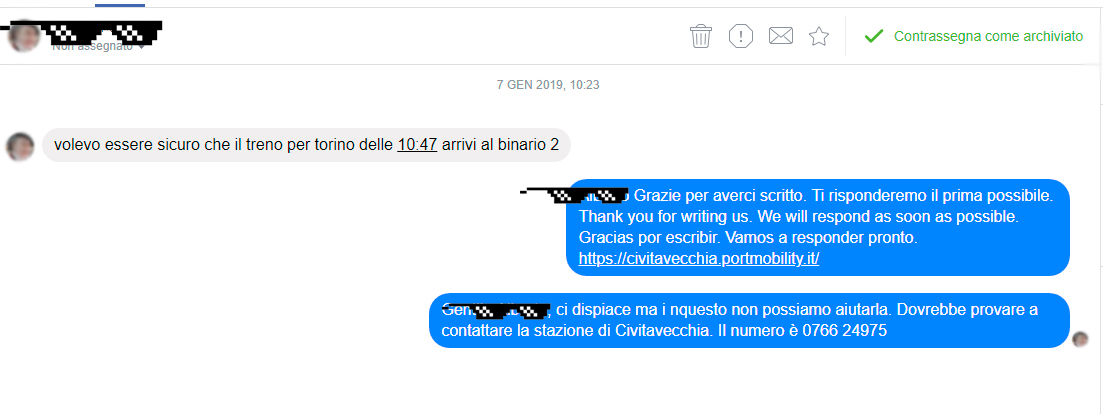Click the green checkmark archive icon
The width and height of the screenshot is (1103, 414).
(873, 36)
